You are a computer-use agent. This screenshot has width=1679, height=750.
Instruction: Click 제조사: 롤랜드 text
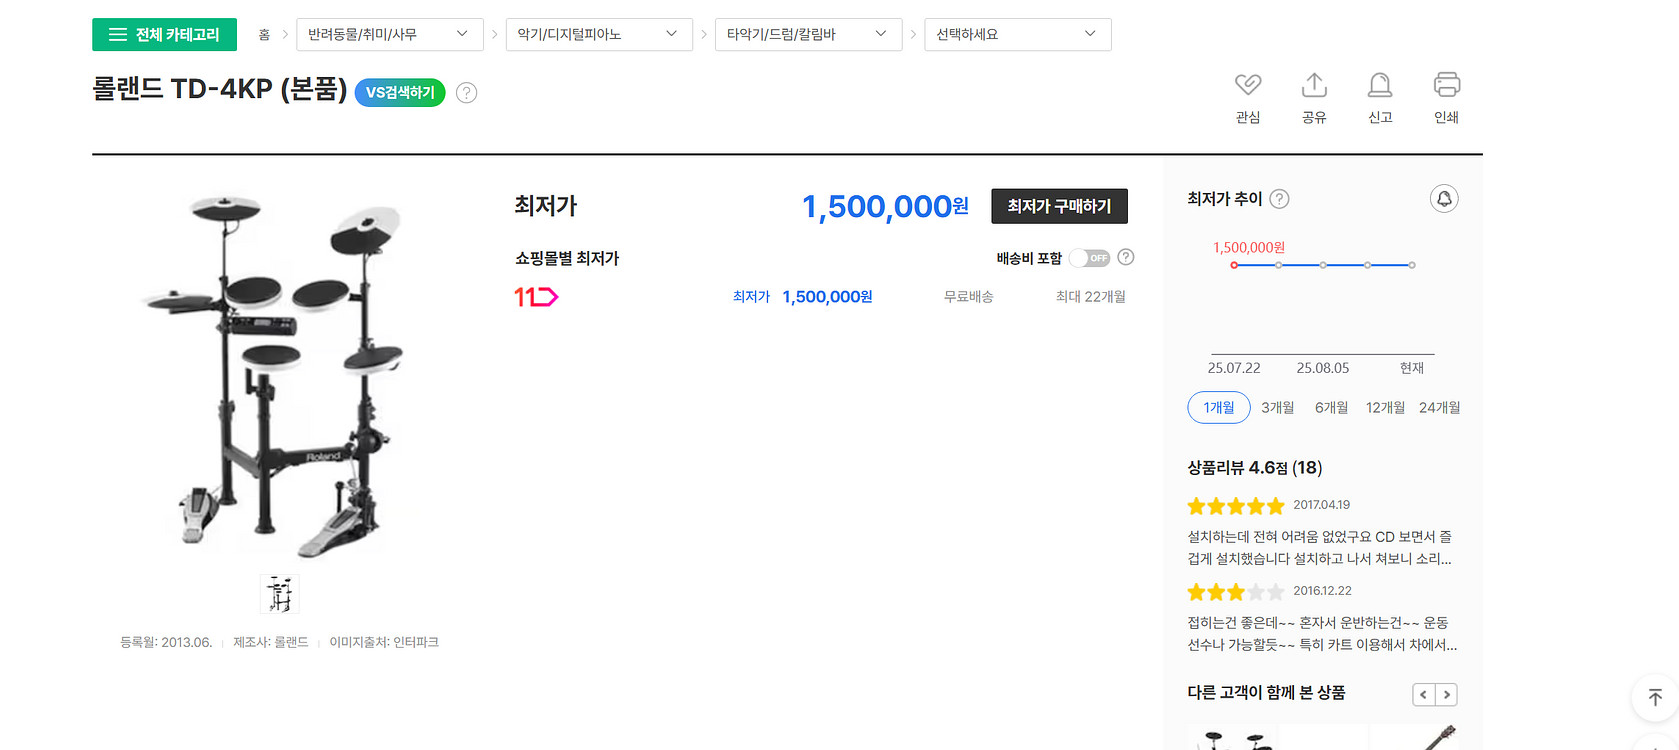pos(271,642)
